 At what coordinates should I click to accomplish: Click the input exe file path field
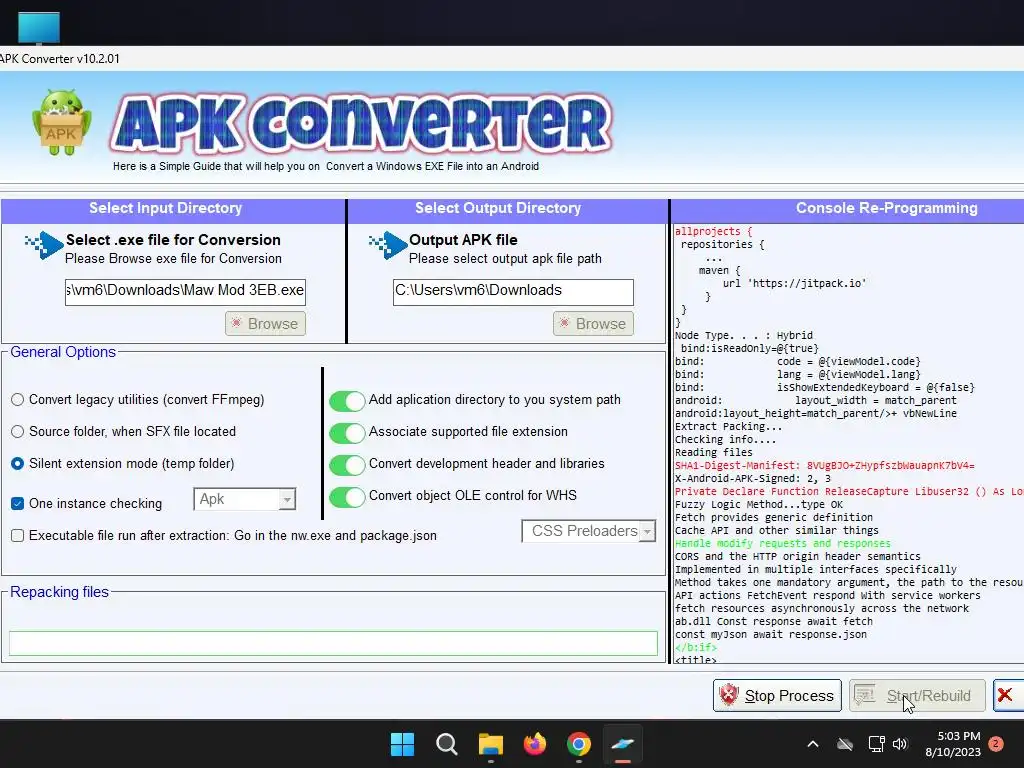pos(185,291)
